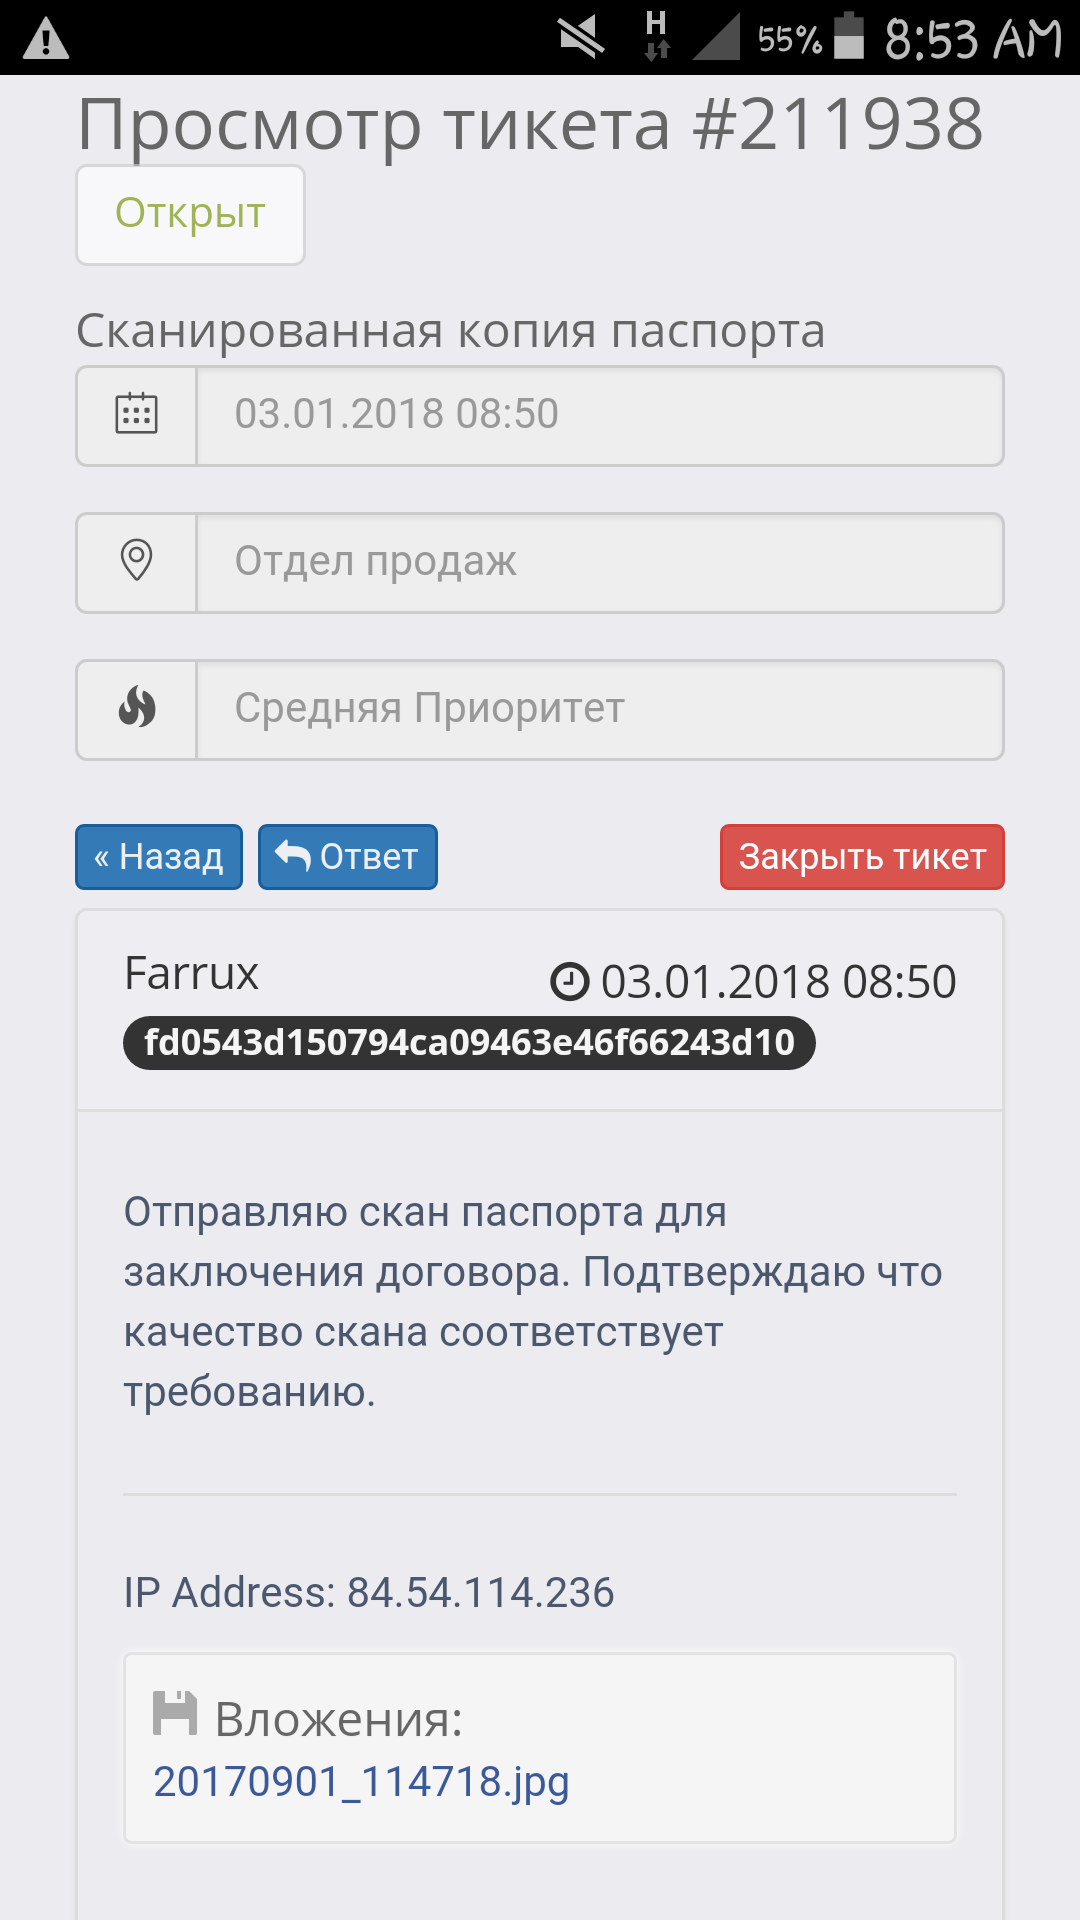Tap the location pin icon

click(x=137, y=561)
